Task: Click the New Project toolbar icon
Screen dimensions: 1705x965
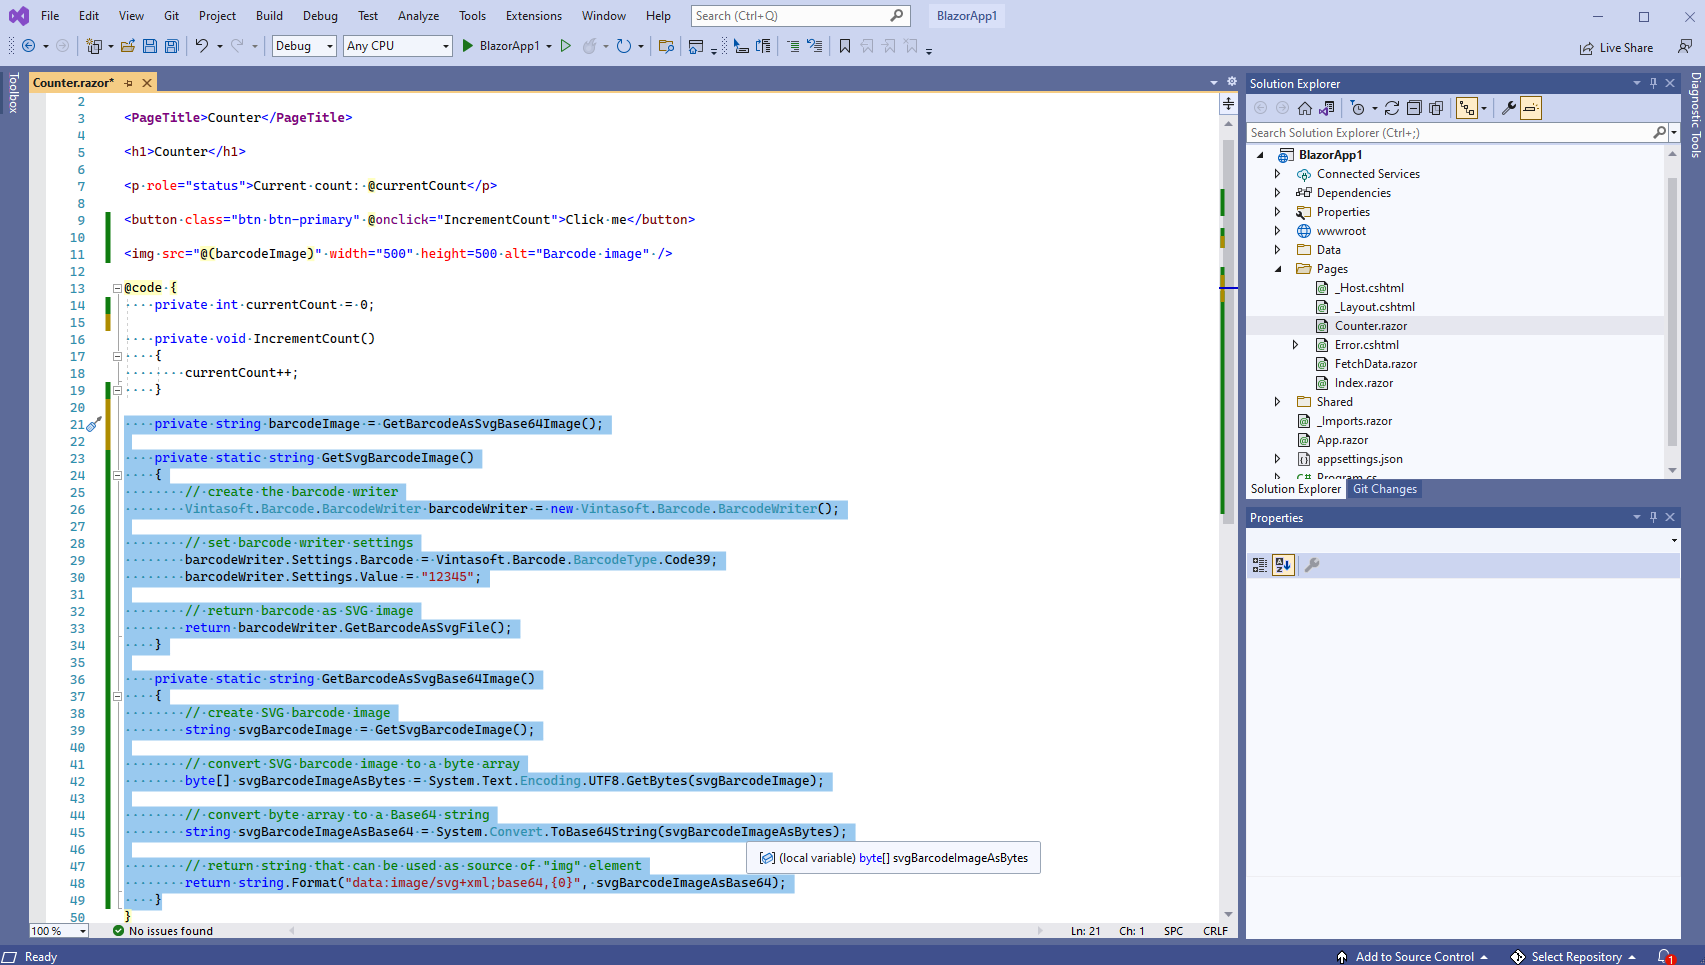Action: tap(94, 46)
